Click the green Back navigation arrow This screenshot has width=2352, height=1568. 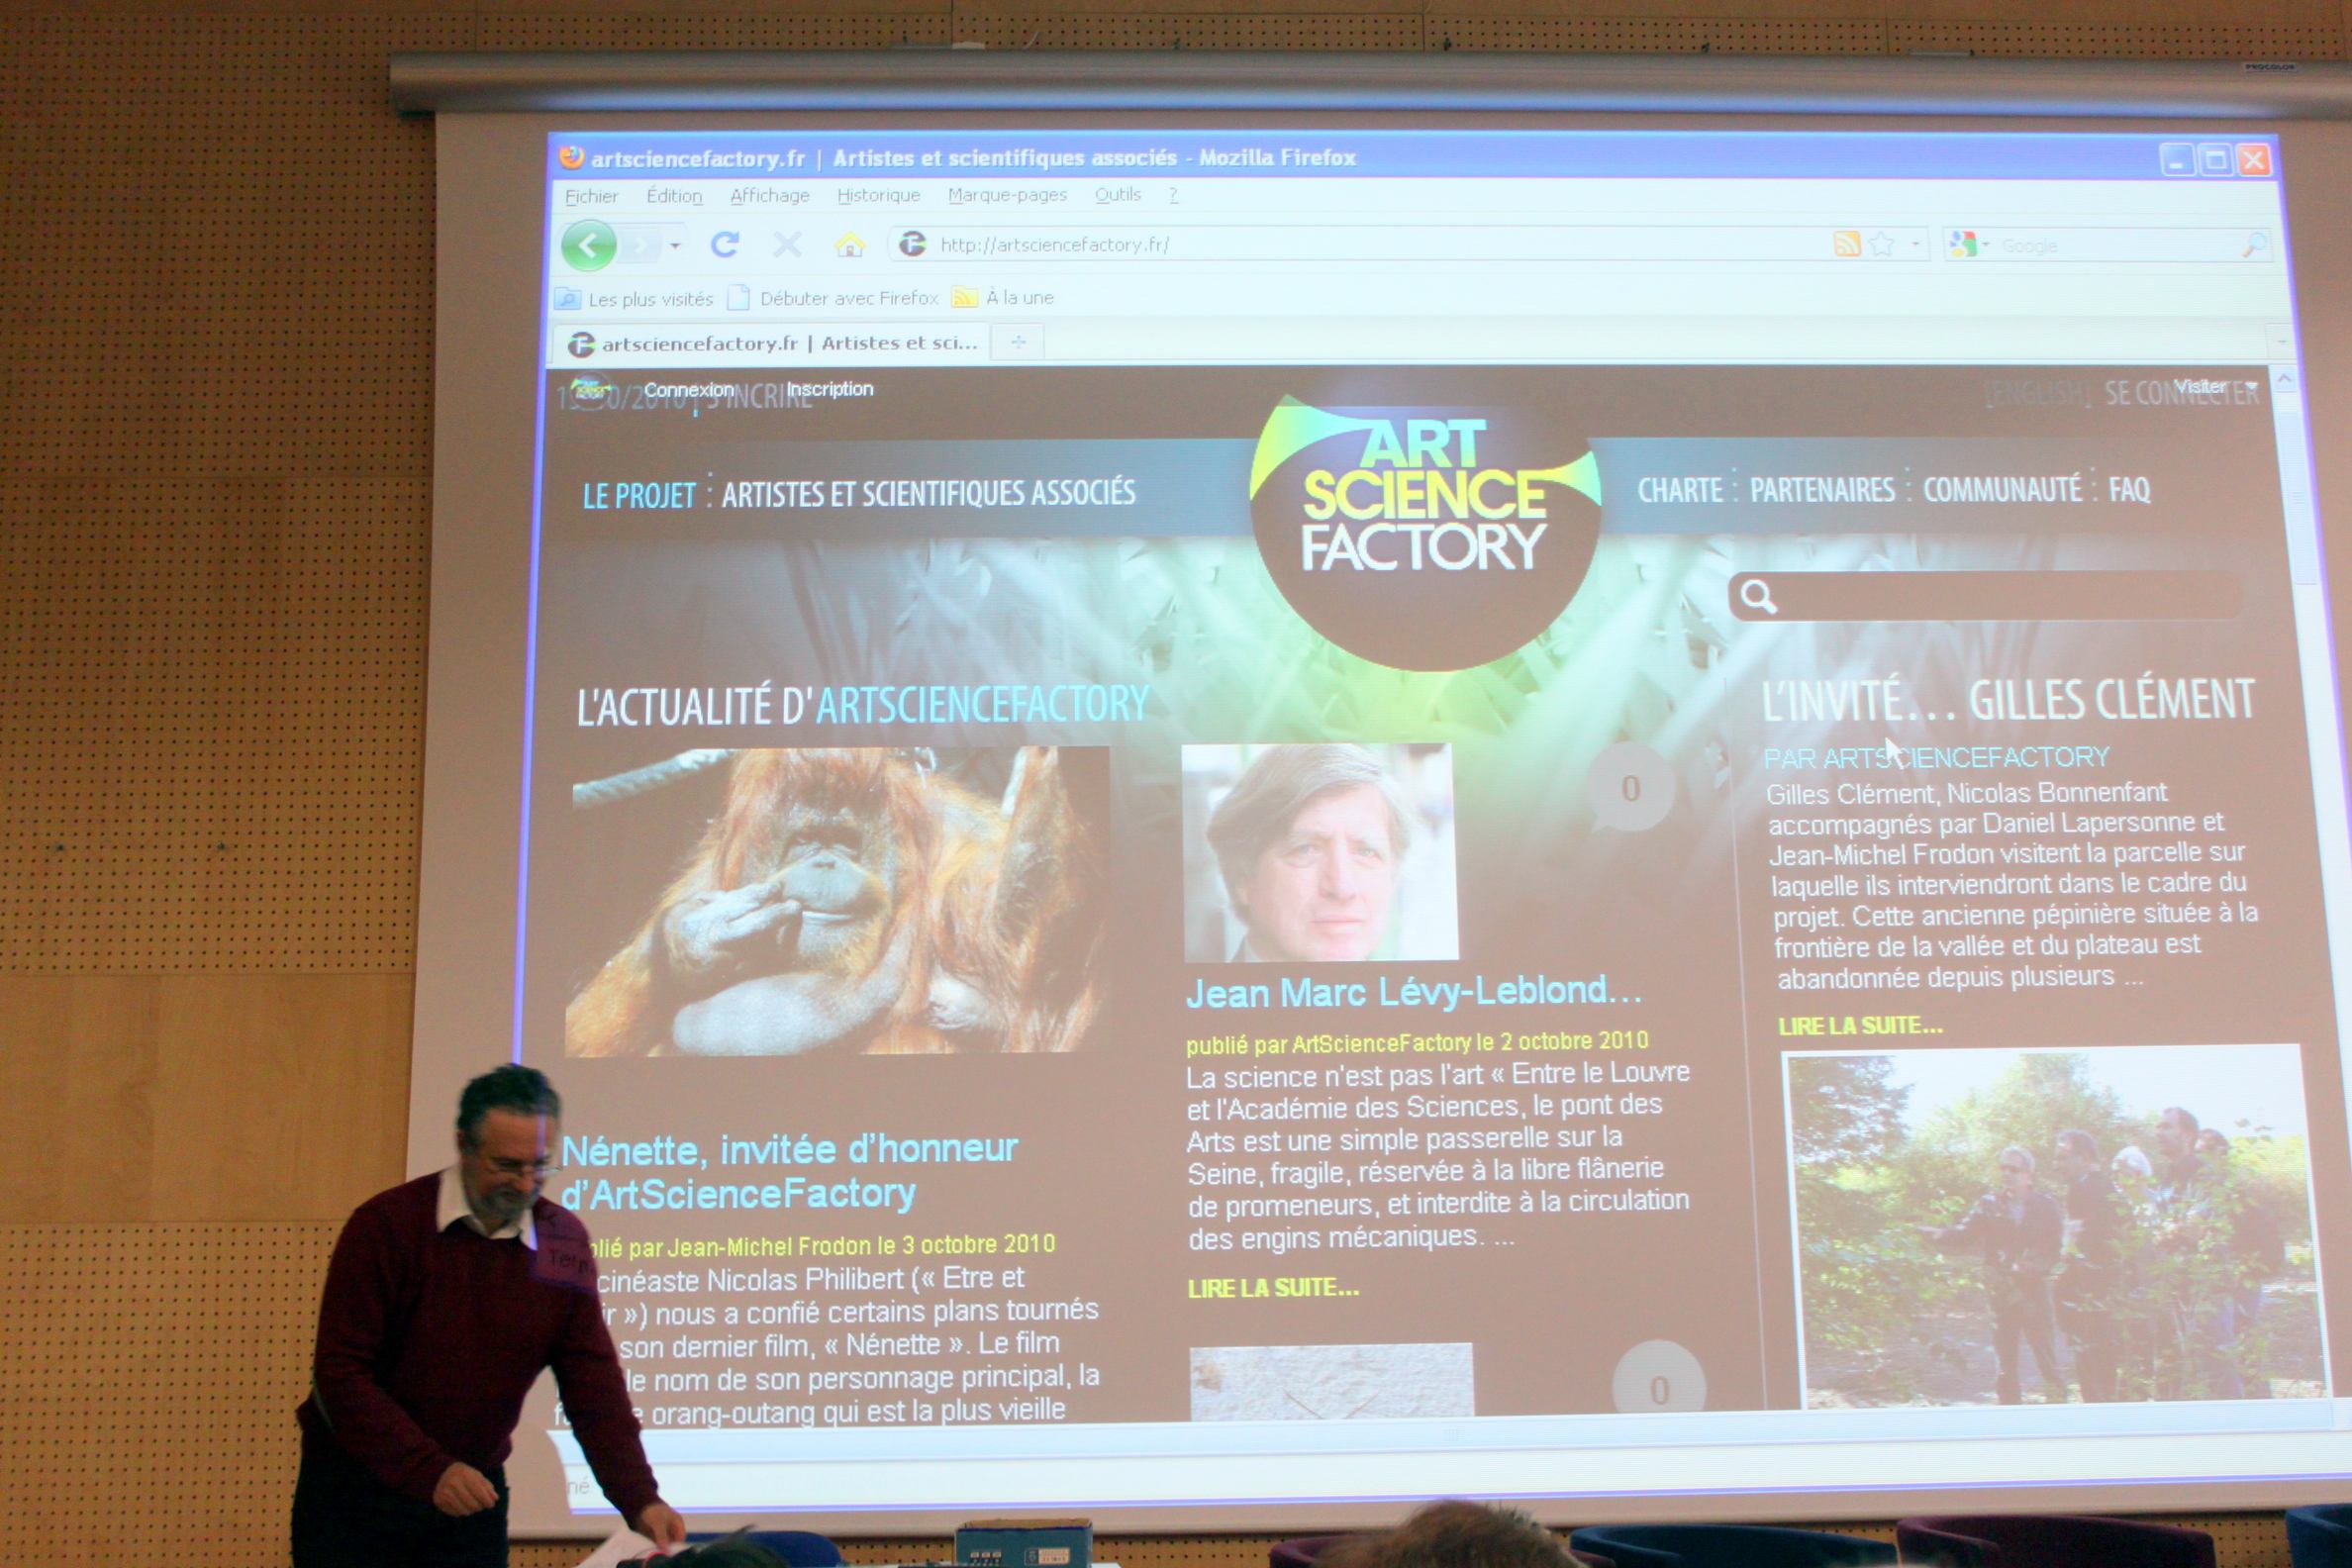coord(588,245)
